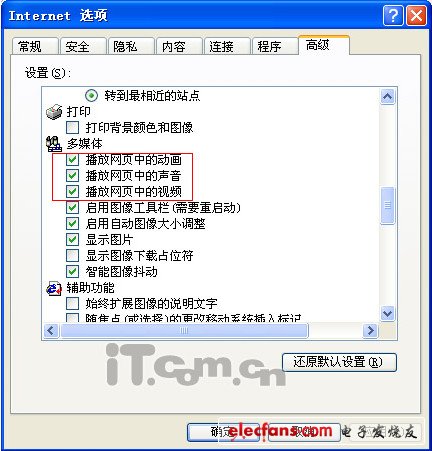Uncheck 播放网页中的声音 checkbox
432x451 pixels.
tap(72, 175)
